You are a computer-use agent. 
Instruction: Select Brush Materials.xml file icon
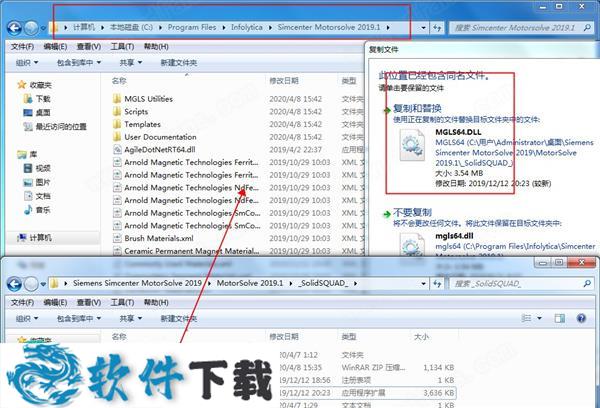click(x=117, y=238)
